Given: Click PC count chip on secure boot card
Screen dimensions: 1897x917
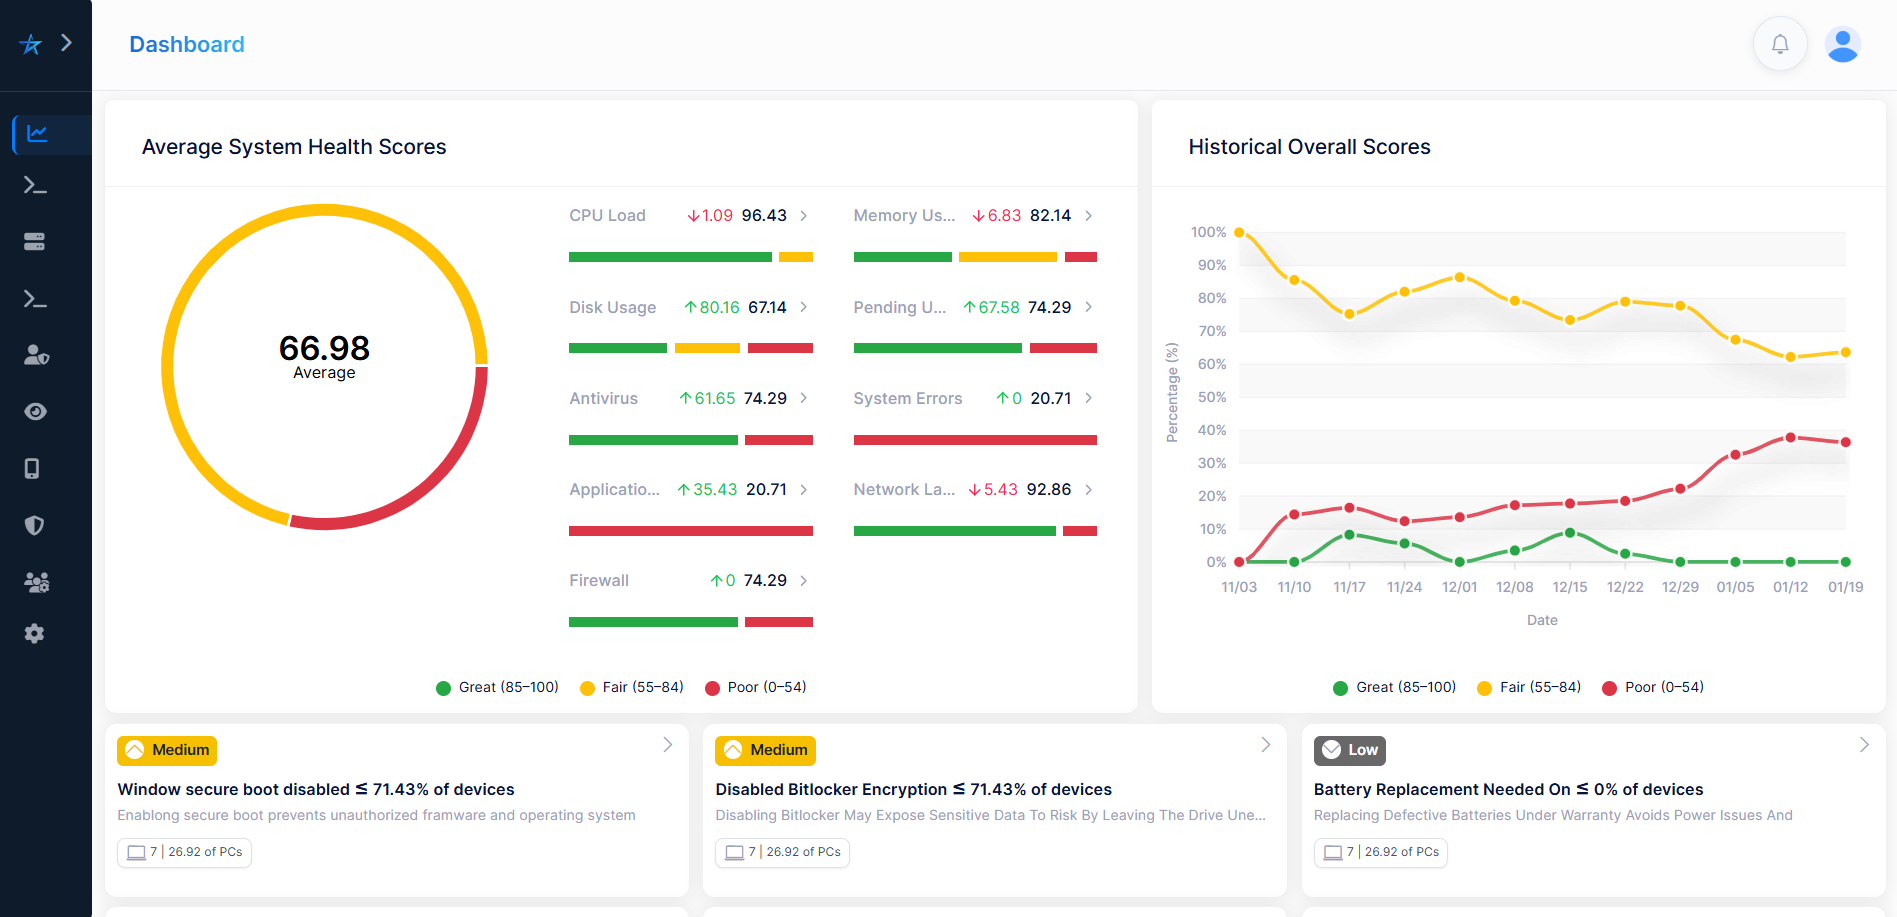Looking at the screenshot, I should [185, 852].
